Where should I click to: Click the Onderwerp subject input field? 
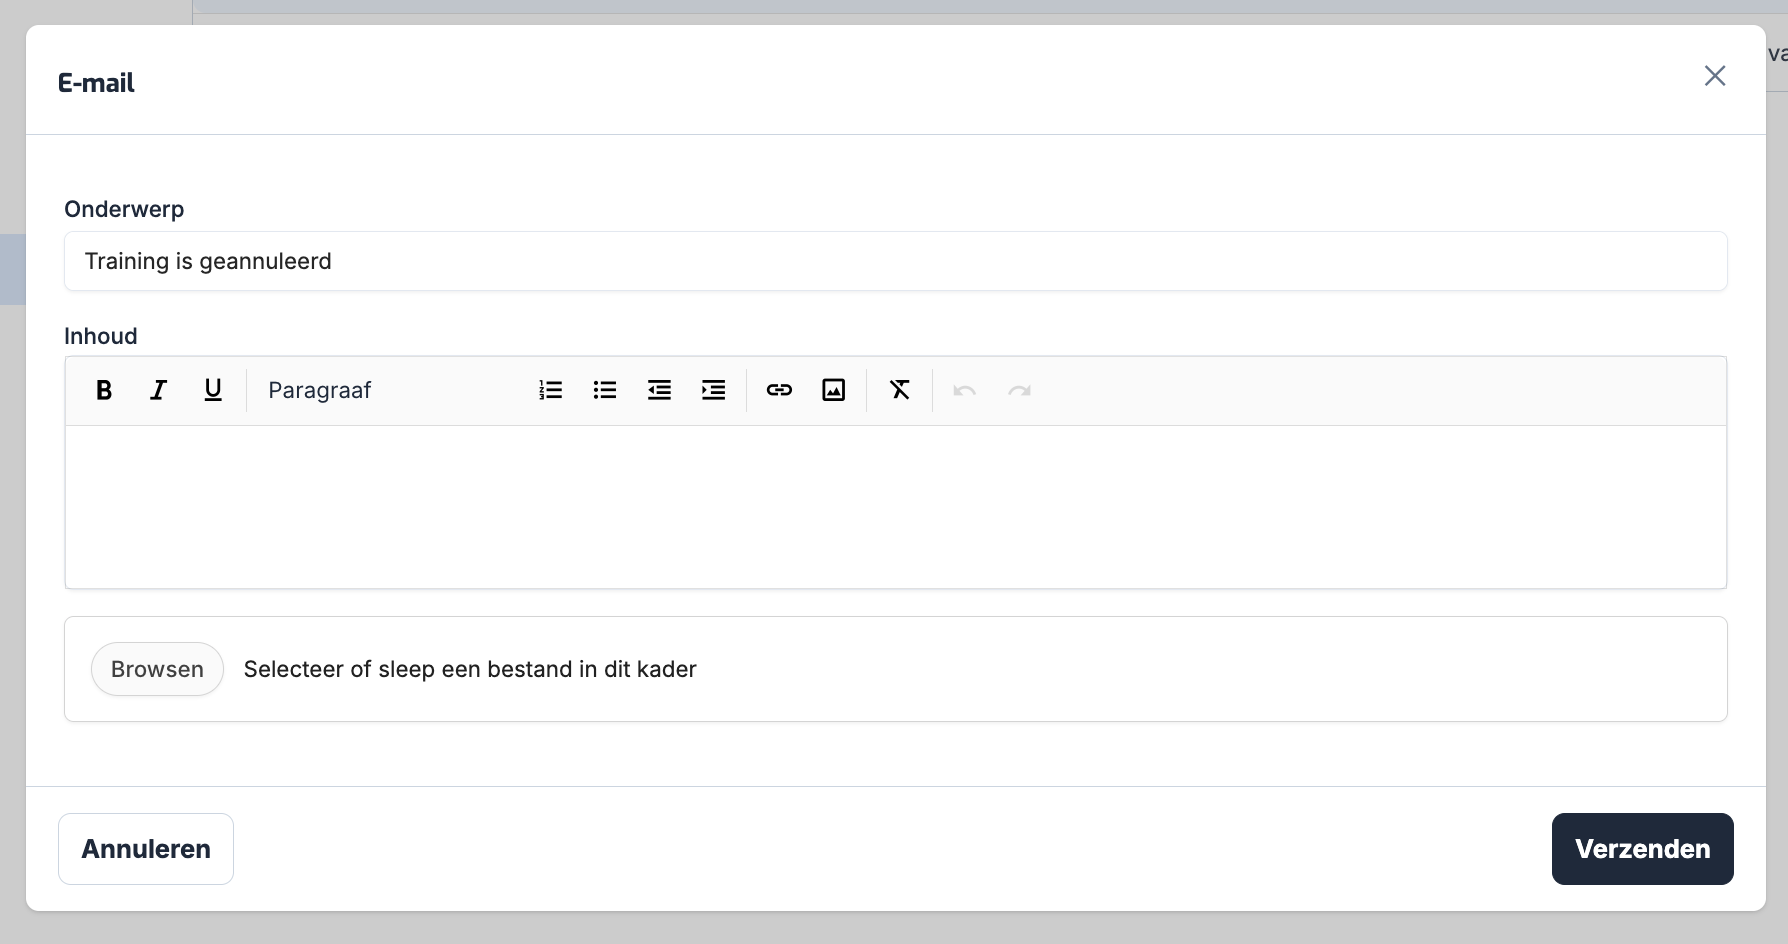point(895,261)
